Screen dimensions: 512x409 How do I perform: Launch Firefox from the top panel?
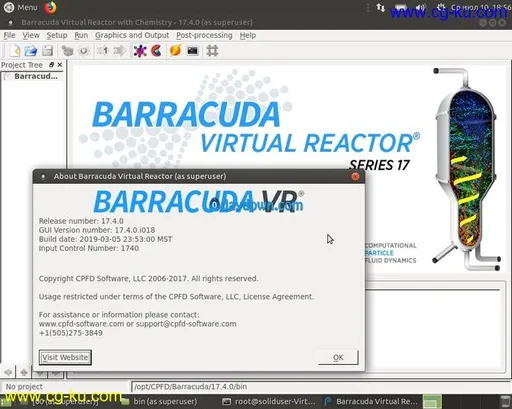[x=50, y=7]
